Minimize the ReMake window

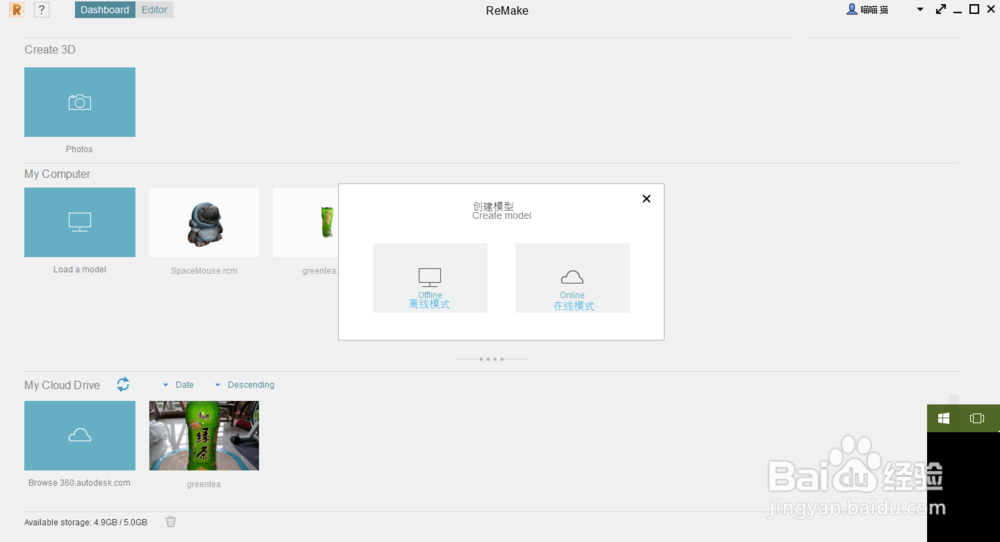[957, 11]
